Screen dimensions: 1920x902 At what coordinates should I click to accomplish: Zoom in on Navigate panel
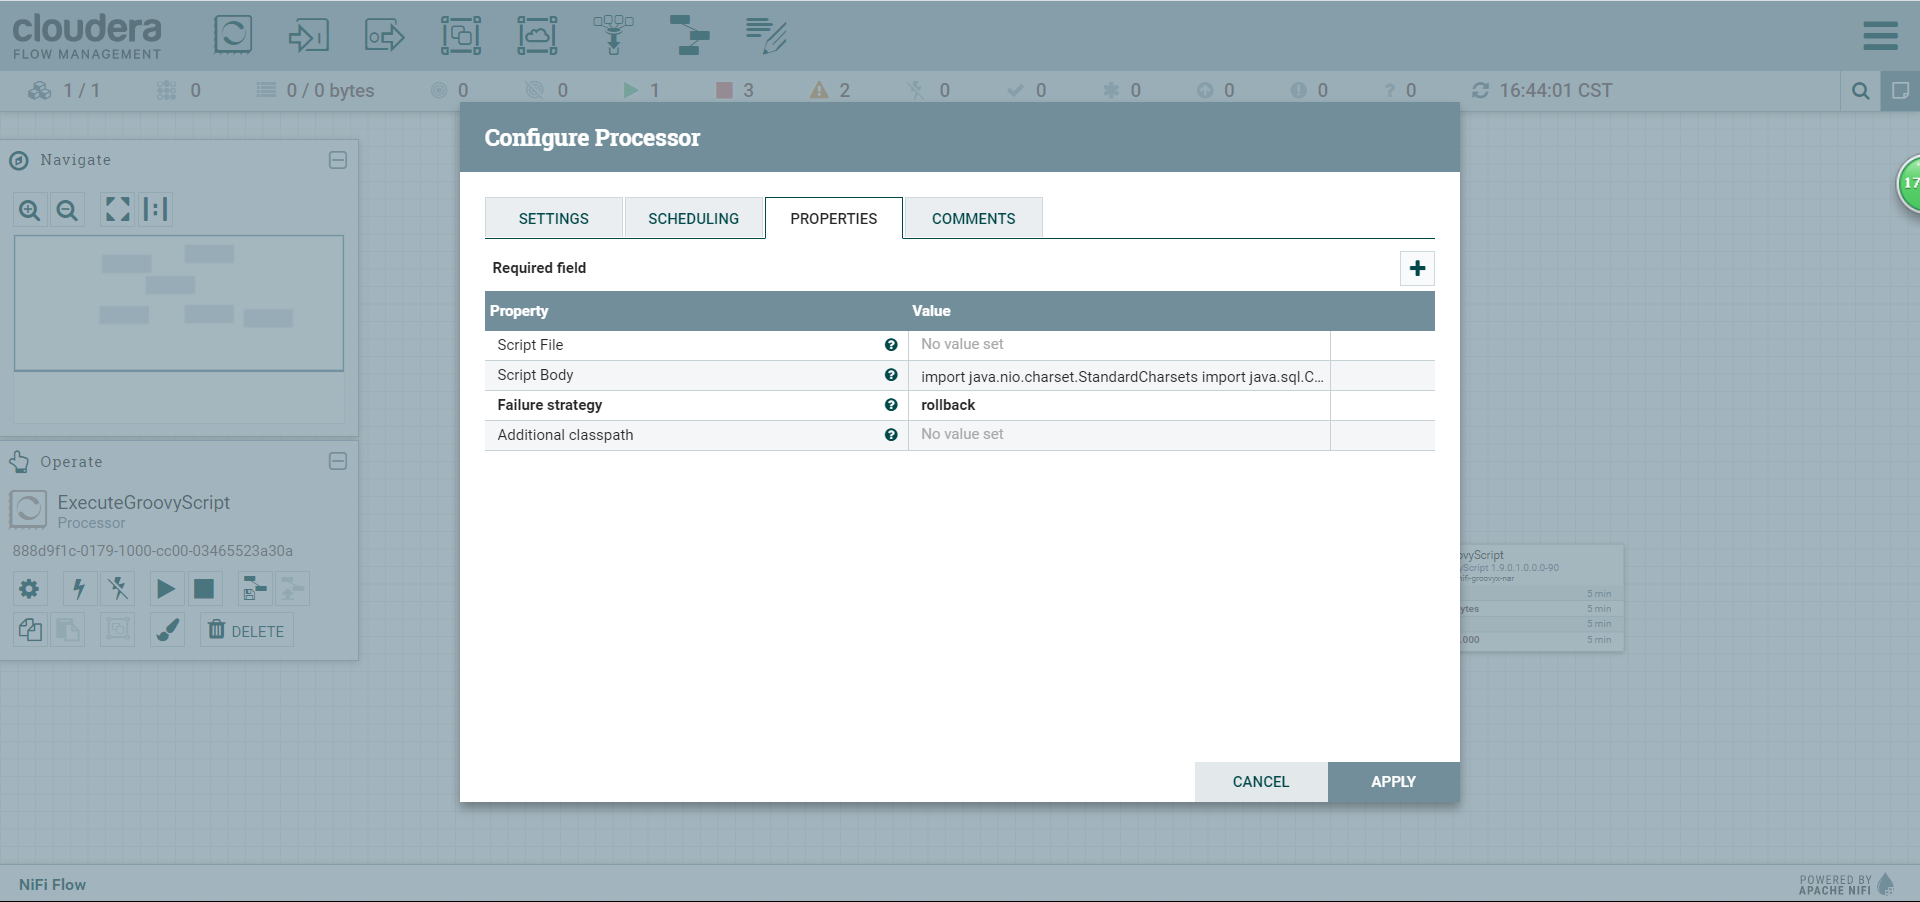click(x=30, y=210)
